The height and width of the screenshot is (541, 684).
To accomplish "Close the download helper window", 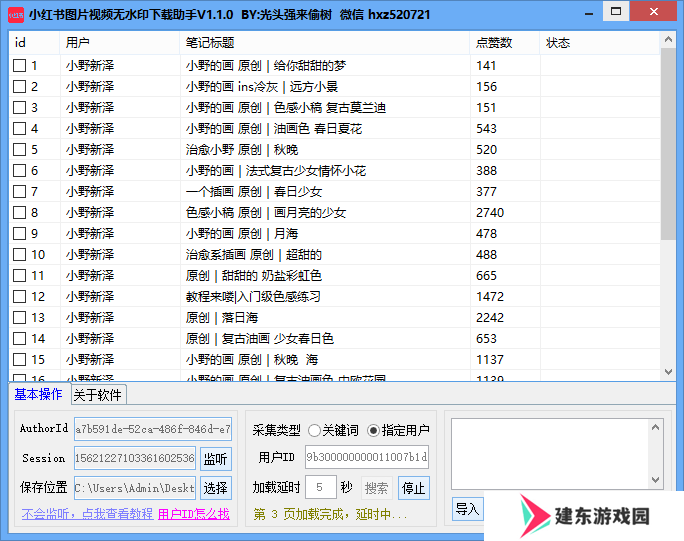I will coord(653,12).
